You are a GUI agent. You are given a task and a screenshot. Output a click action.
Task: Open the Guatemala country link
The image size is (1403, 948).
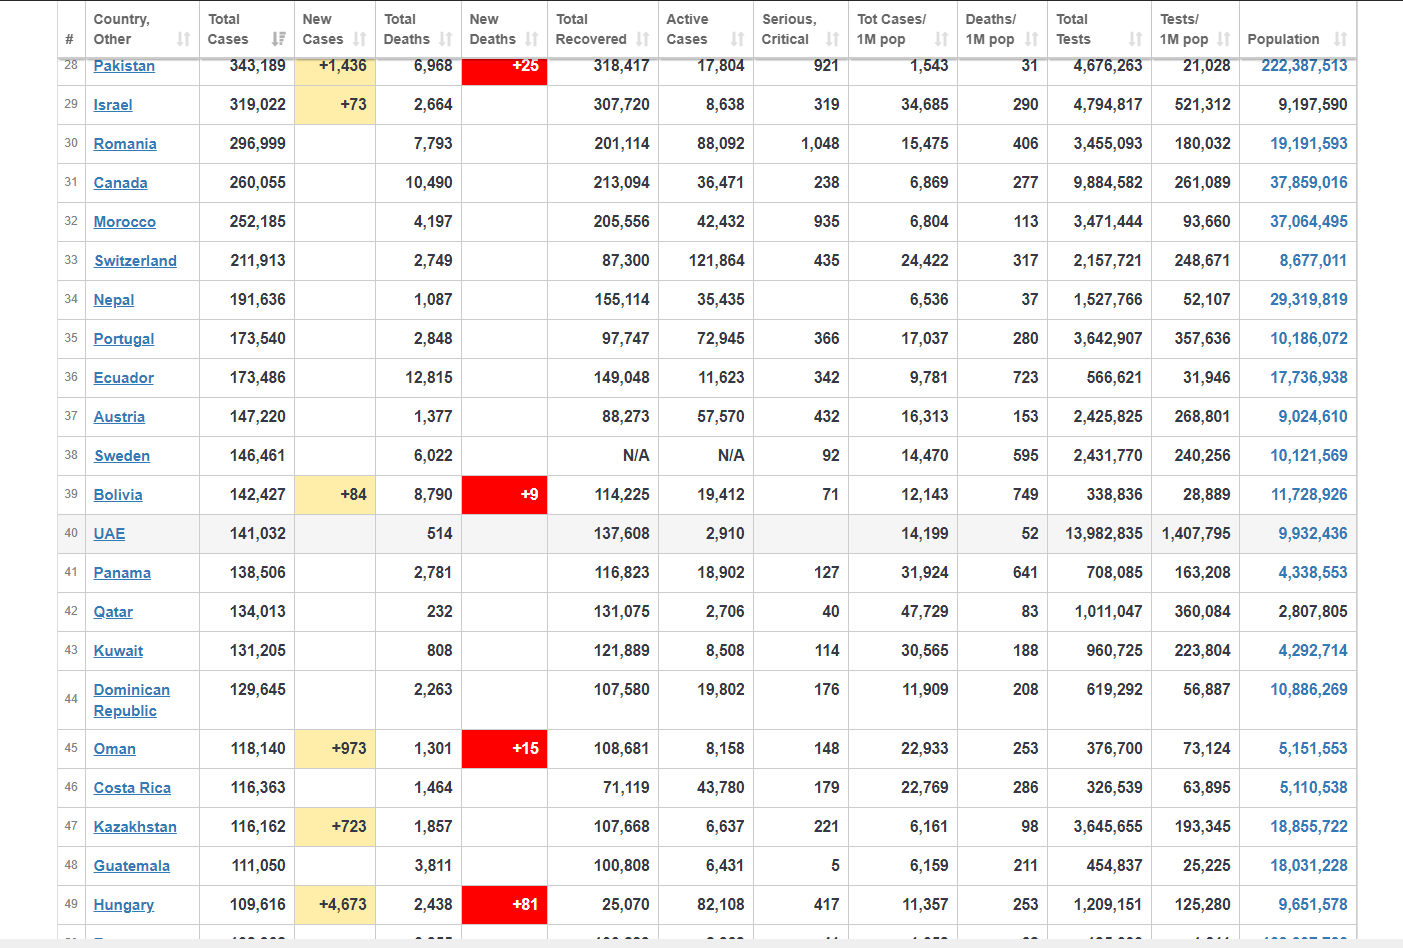point(132,866)
